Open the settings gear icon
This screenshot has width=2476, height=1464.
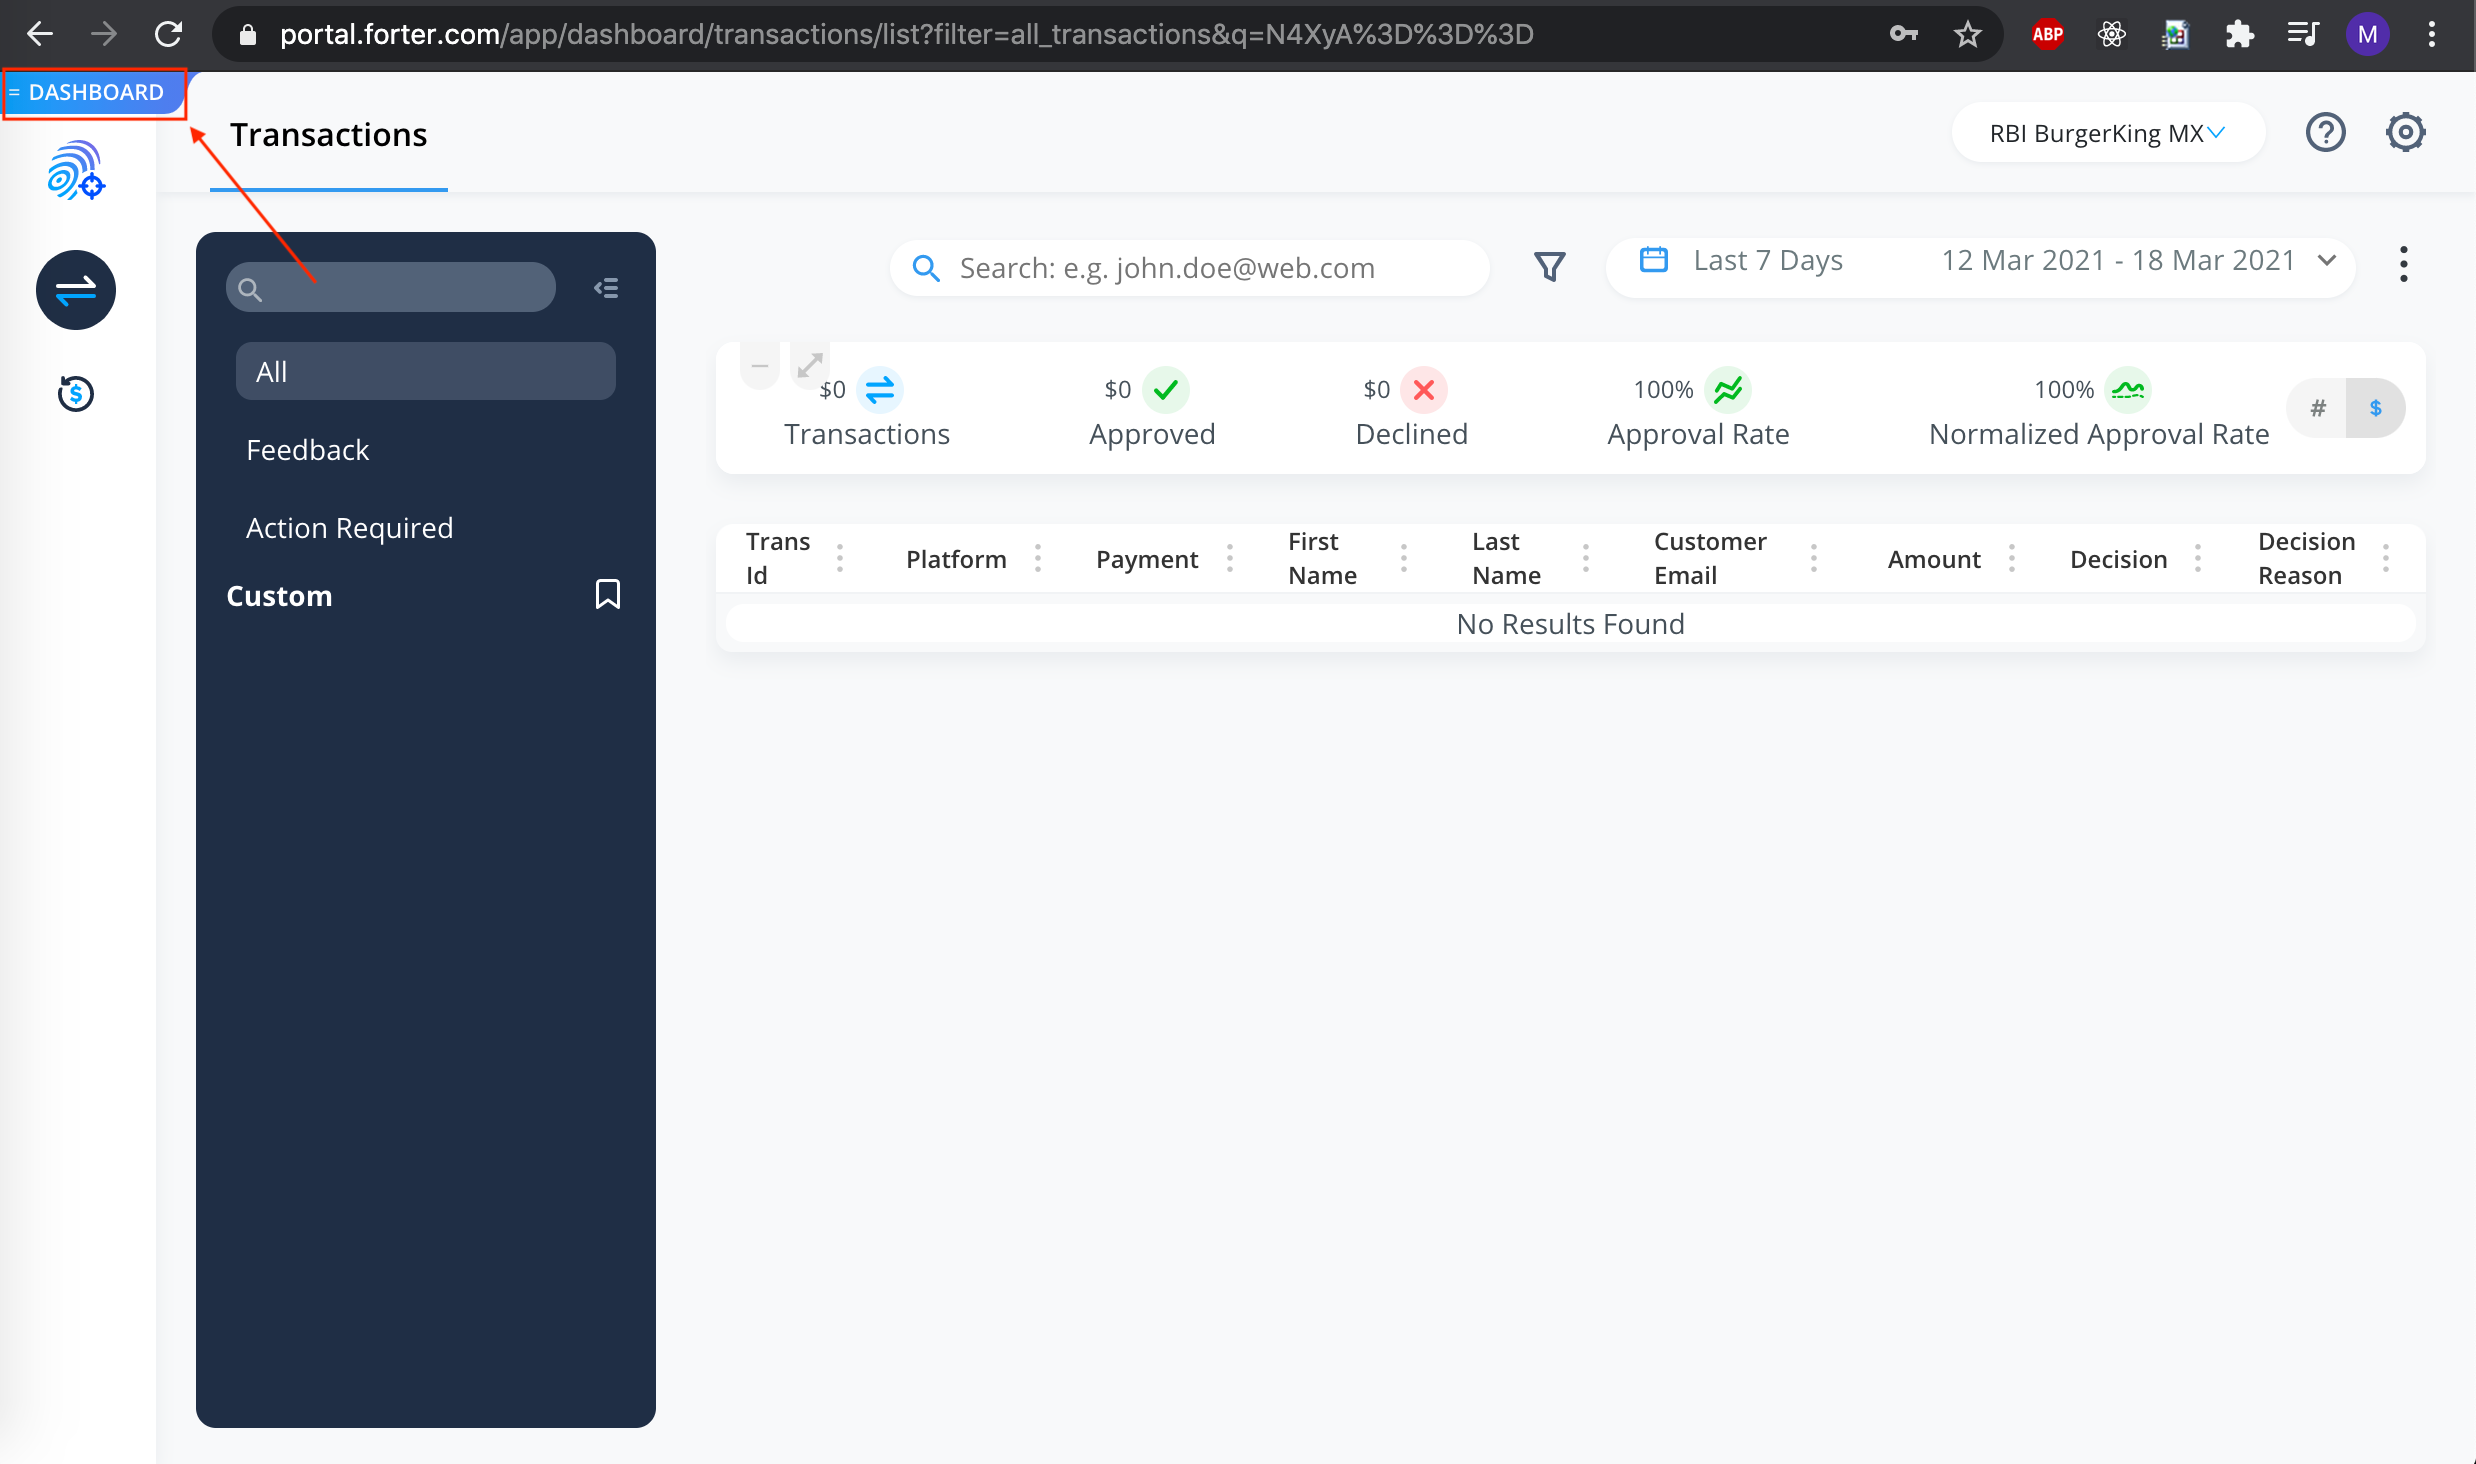[2405, 133]
